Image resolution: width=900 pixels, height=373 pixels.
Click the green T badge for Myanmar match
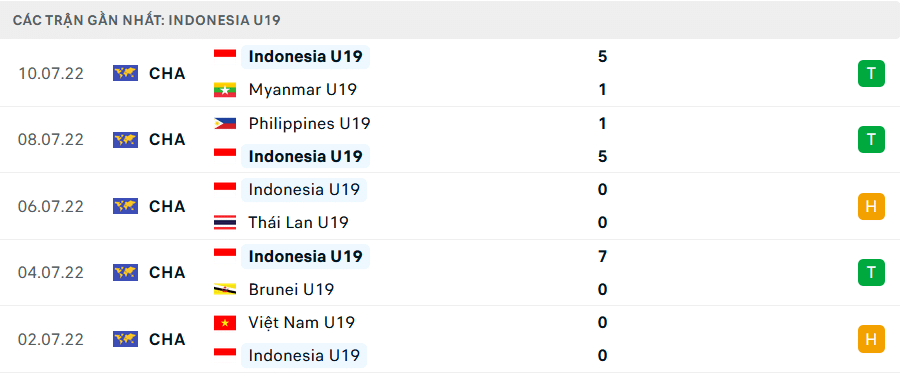pyautogui.click(x=871, y=73)
